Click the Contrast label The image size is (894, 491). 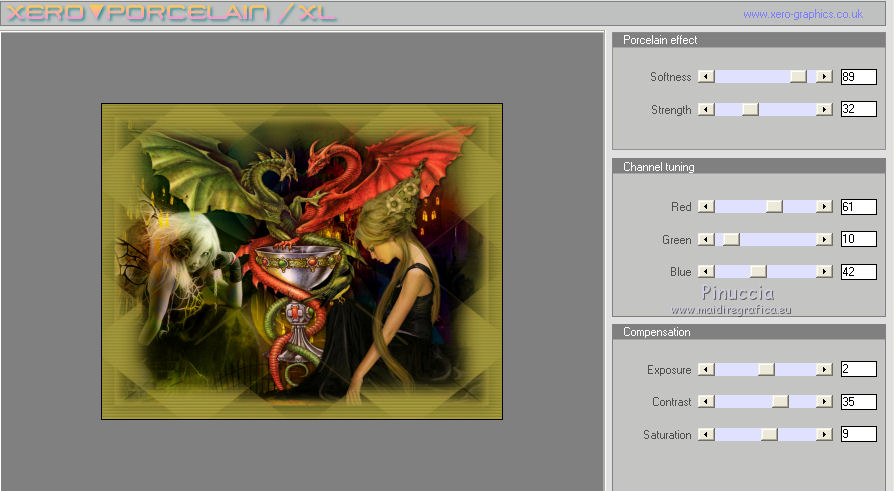click(x=672, y=402)
